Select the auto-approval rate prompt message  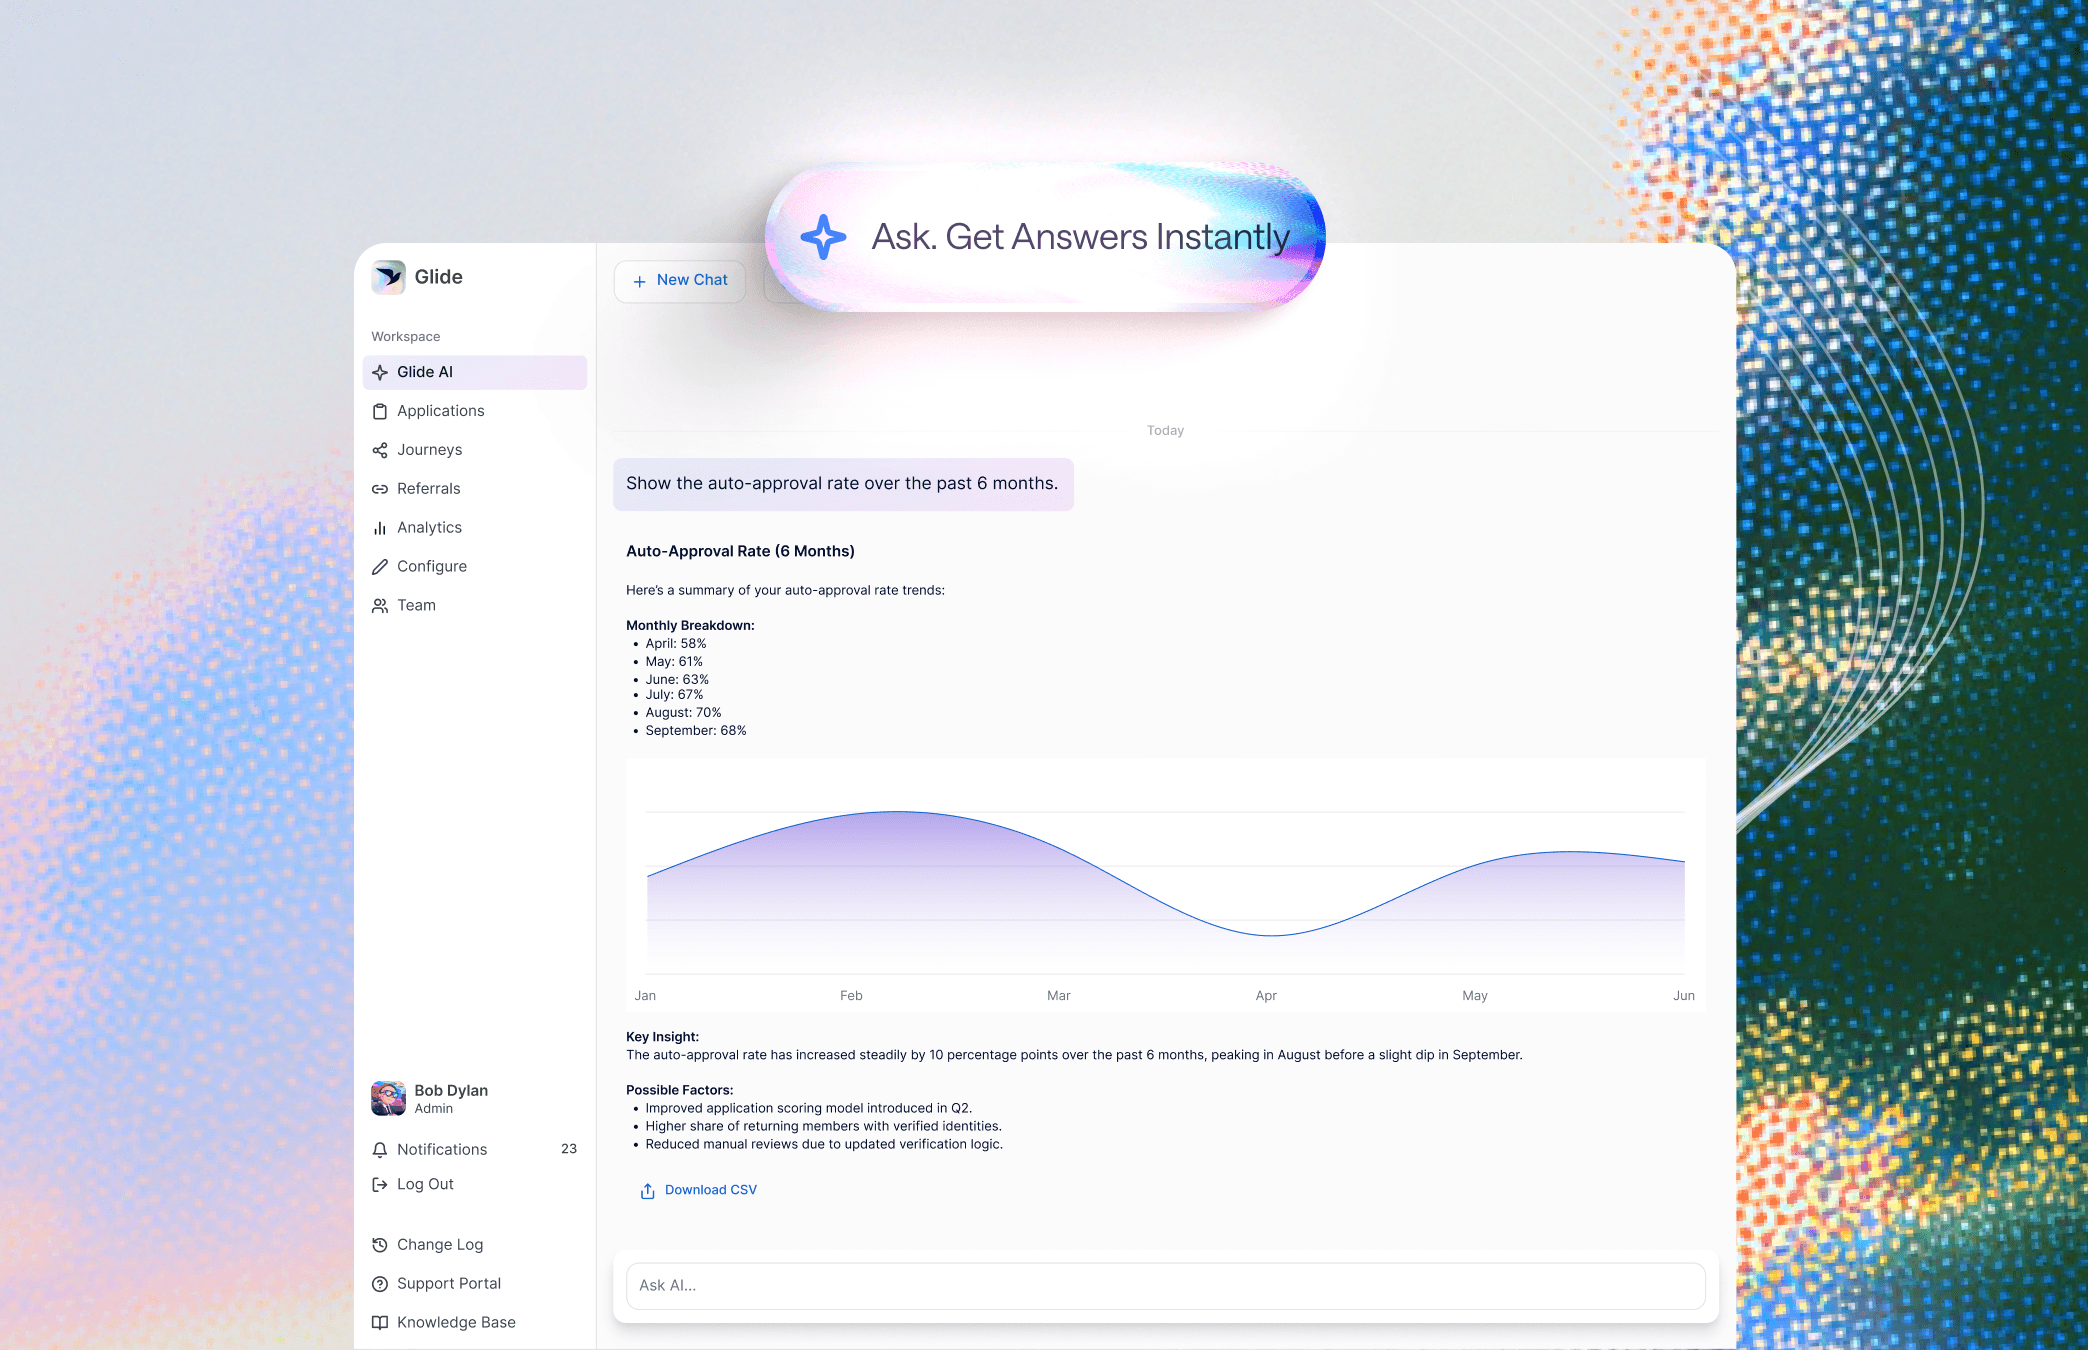842,484
